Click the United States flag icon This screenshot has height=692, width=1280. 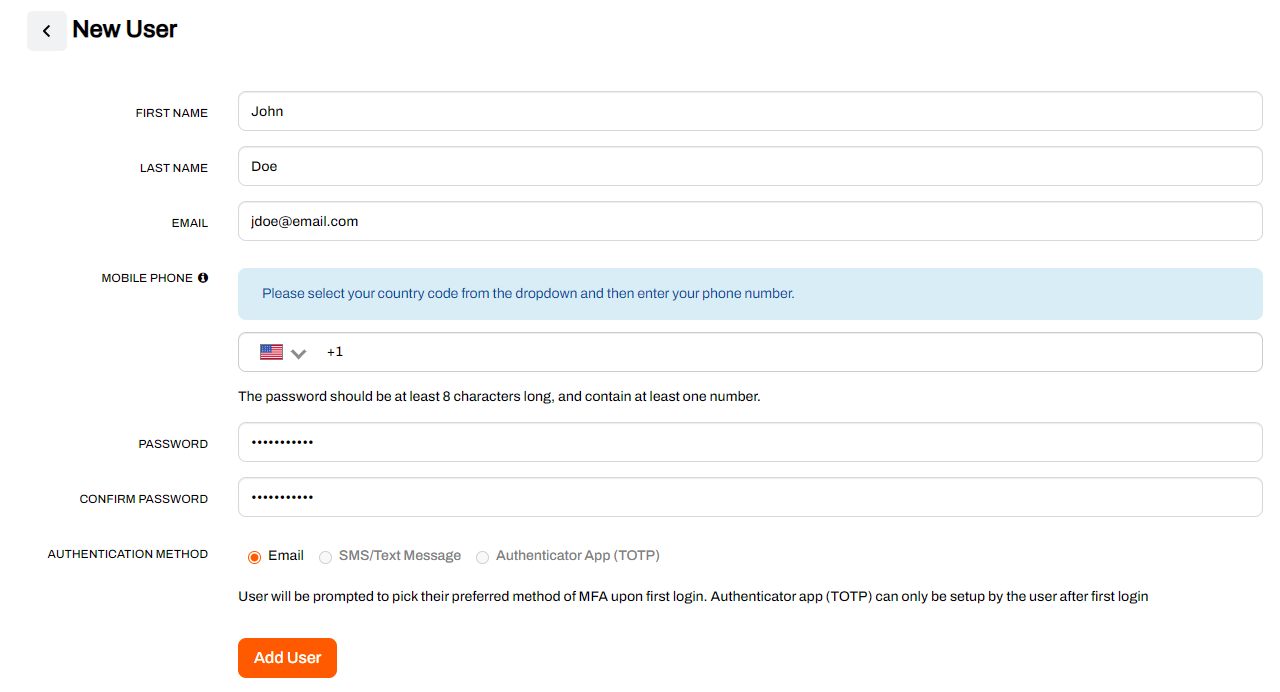(x=271, y=352)
